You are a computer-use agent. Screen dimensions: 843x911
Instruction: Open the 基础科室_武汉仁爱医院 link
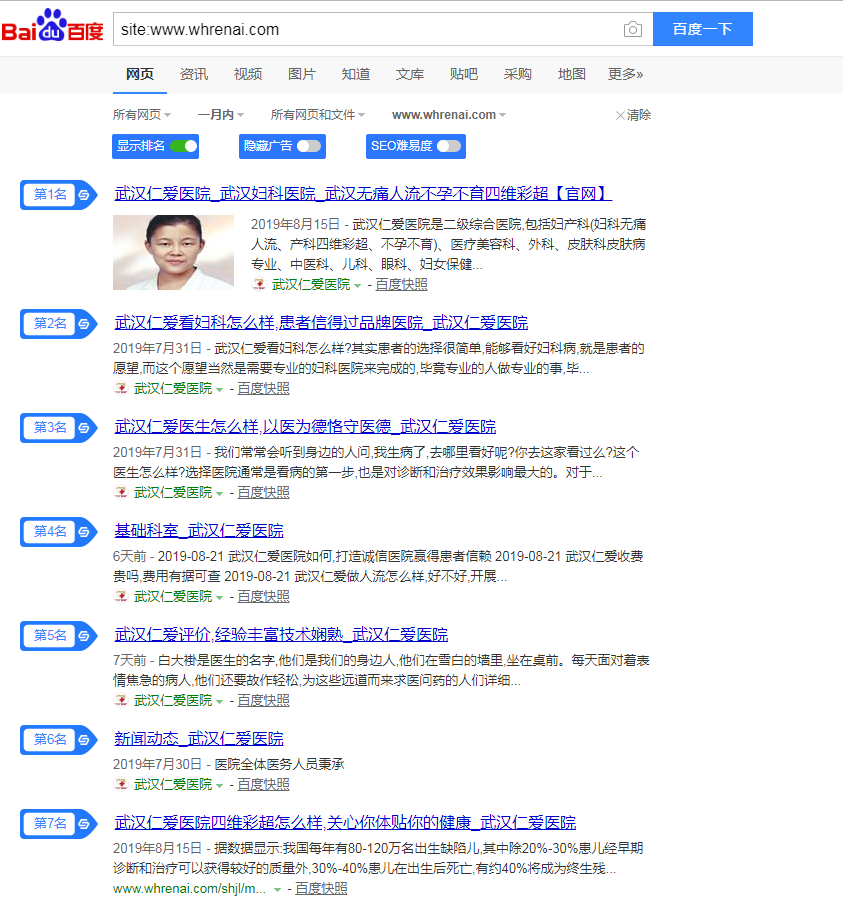[x=199, y=530]
